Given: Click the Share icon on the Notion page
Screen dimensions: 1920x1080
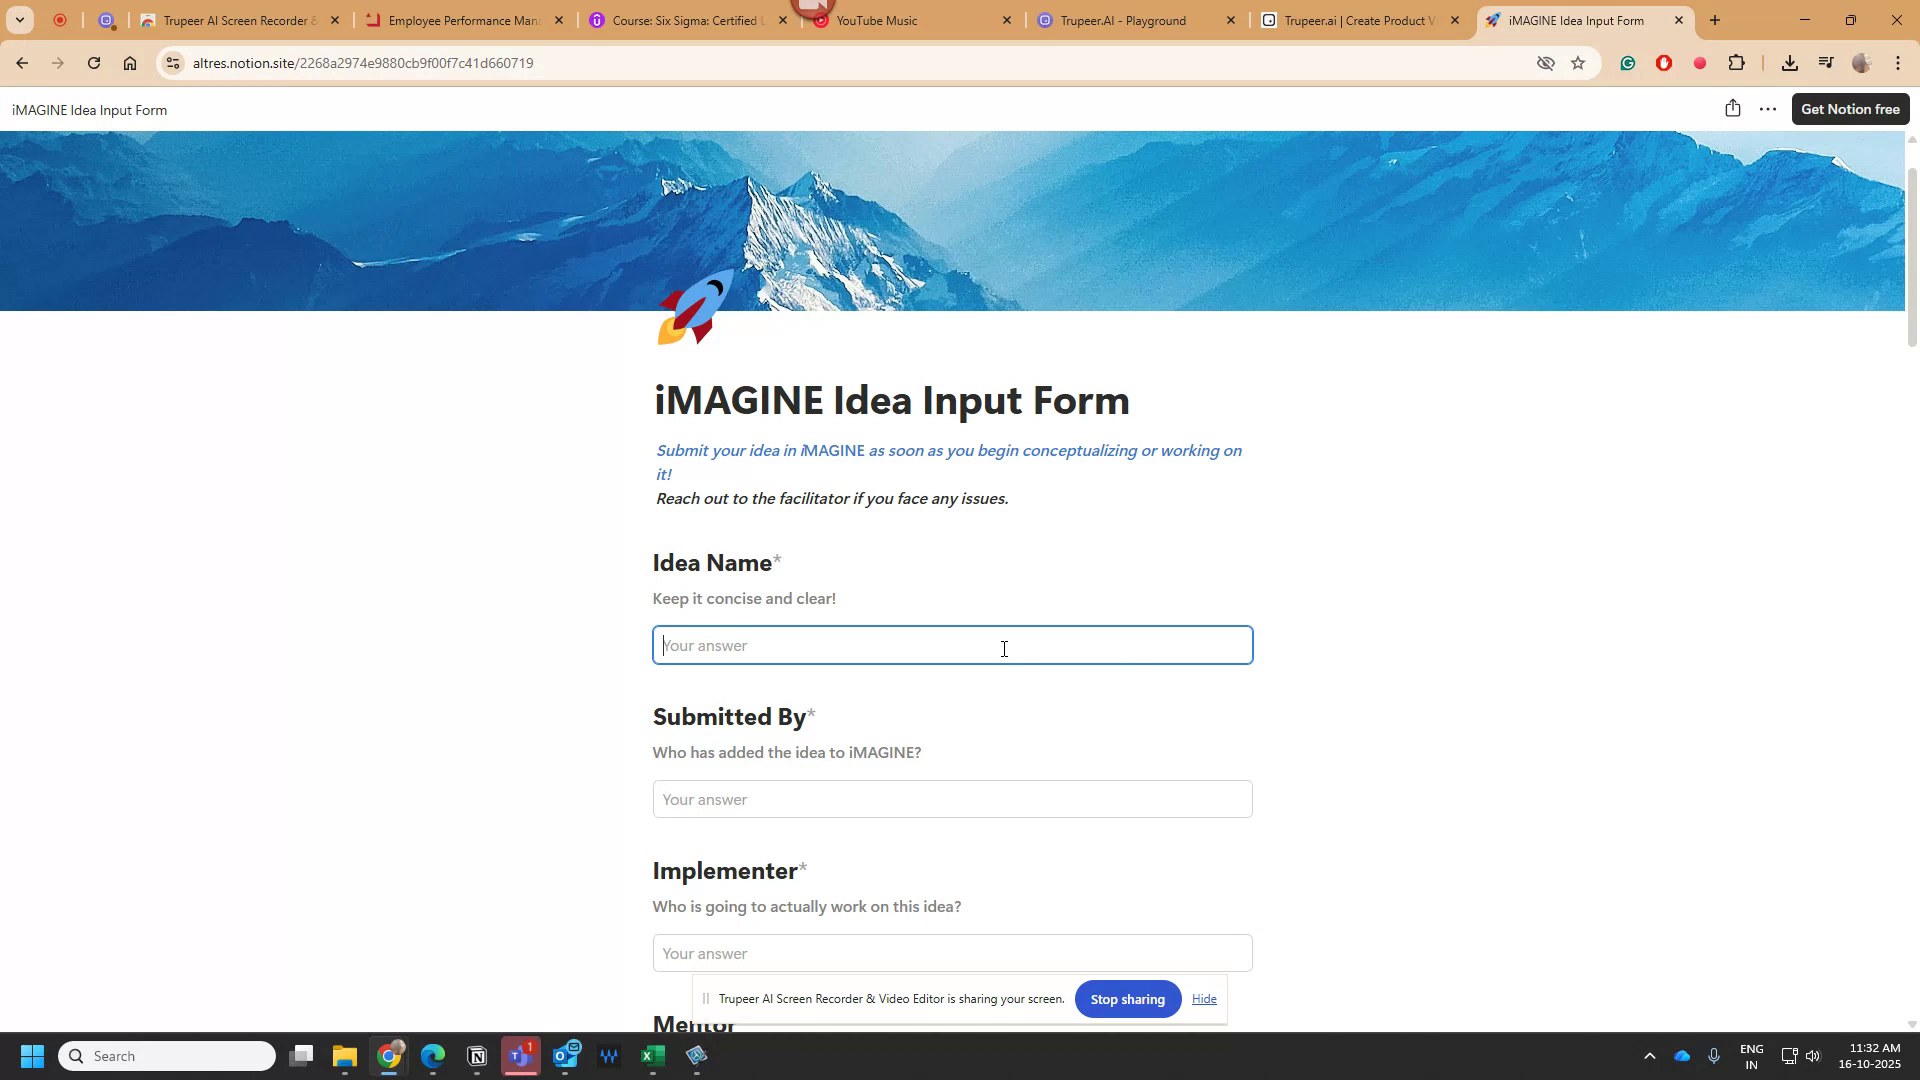Looking at the screenshot, I should pos(1733,108).
